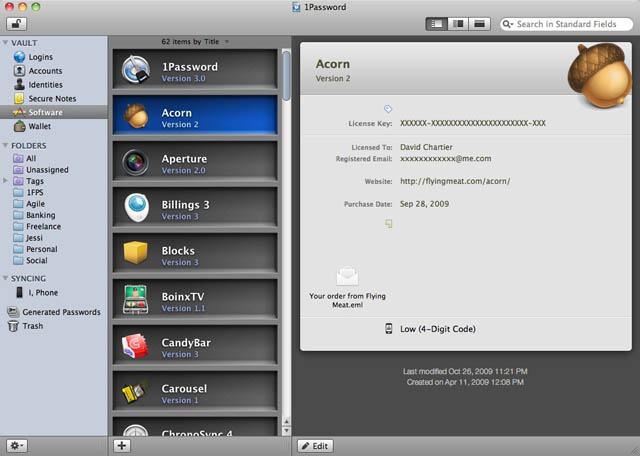Open Generated Passwords icon

13,312
